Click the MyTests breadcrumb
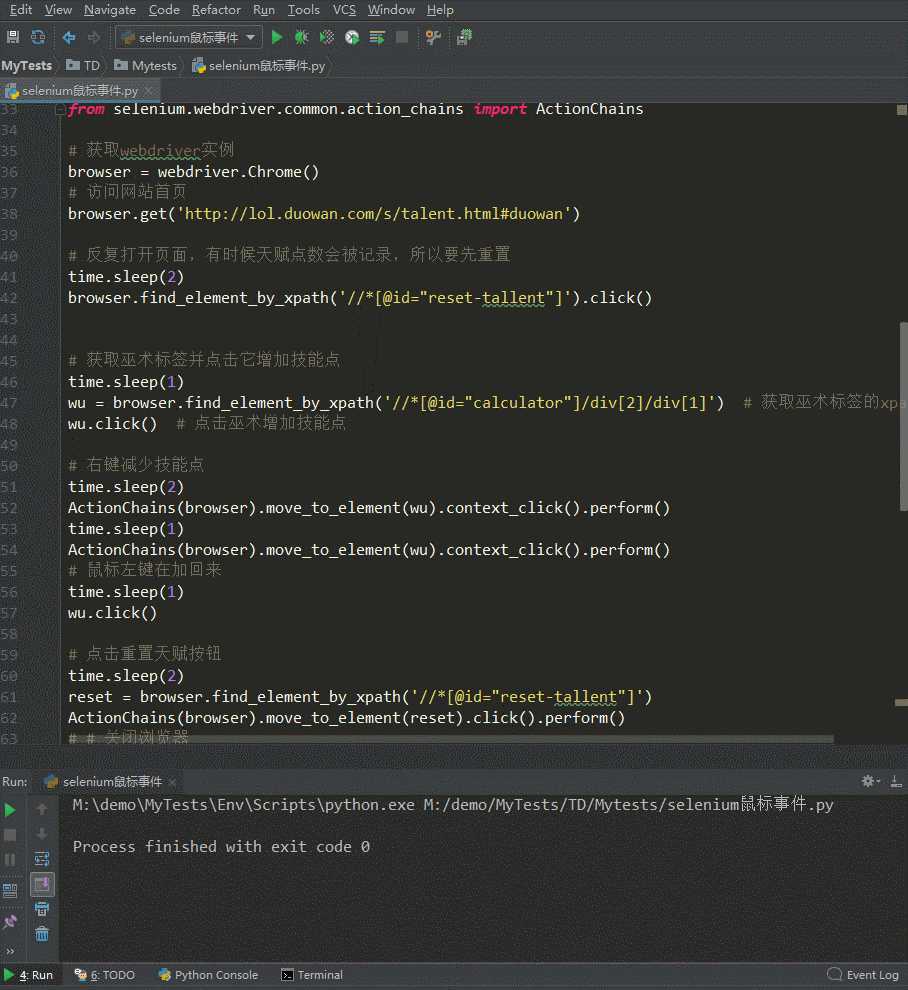 (x=27, y=66)
